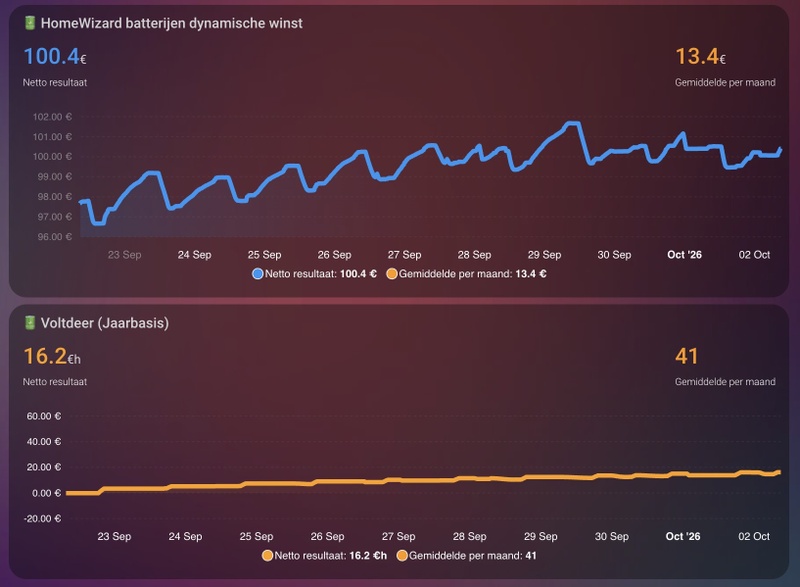The image size is (800, 587).
Task: Click the 29 Sep date in Voltdeer chart
Action: 541,537
